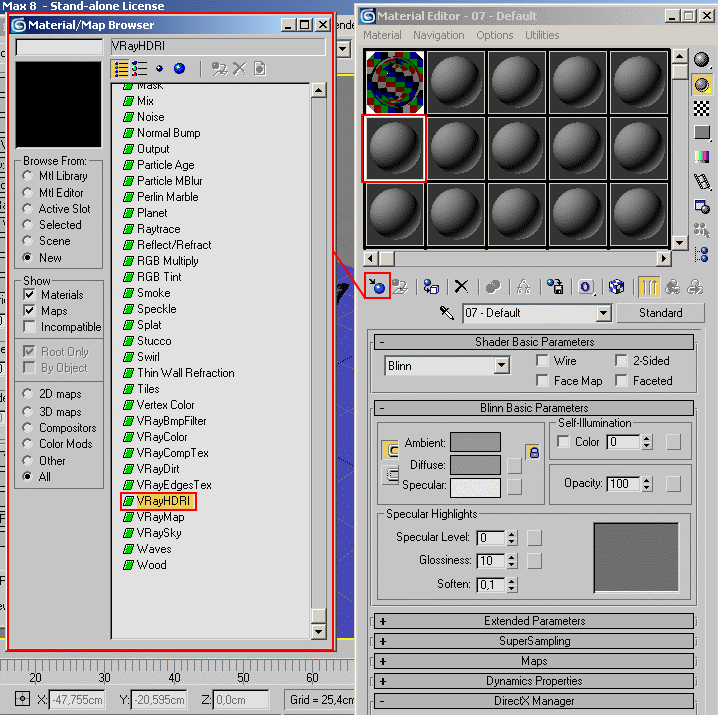Click Go Forward to Sibling icon
The image size is (718, 715).
tap(695, 287)
